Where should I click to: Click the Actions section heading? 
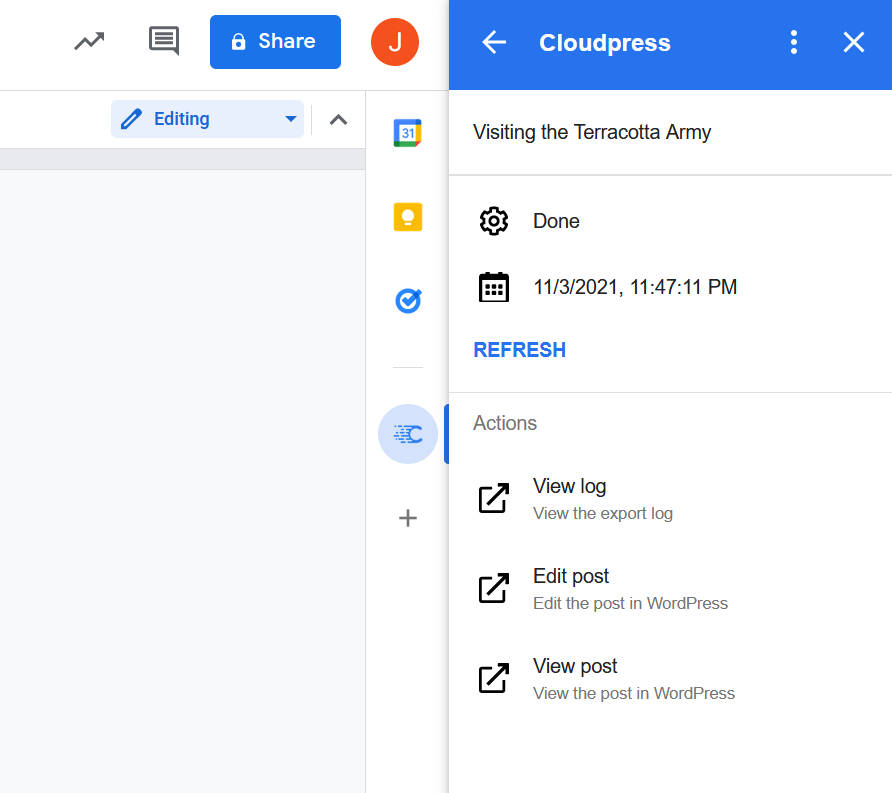click(x=505, y=423)
